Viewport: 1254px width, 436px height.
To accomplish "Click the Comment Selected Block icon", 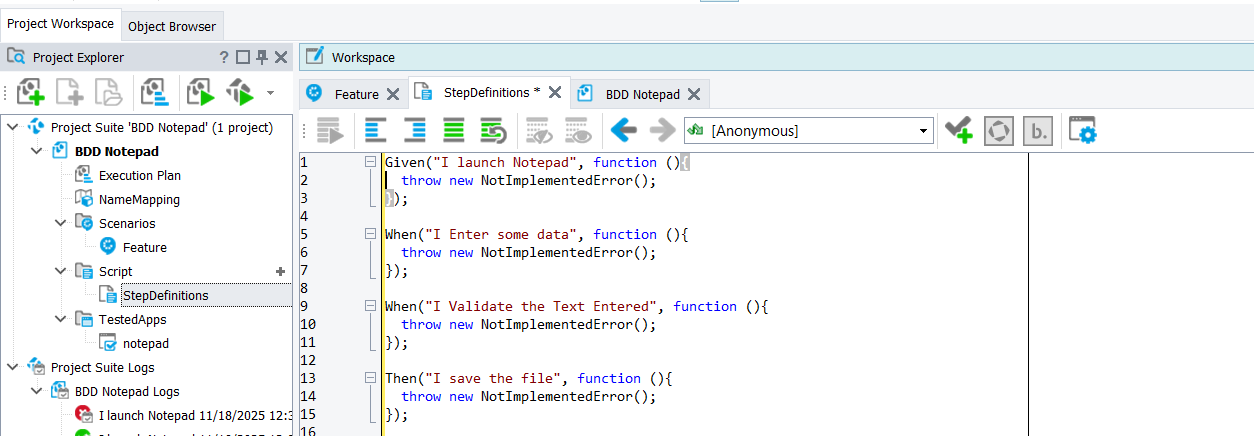I will (453, 130).
